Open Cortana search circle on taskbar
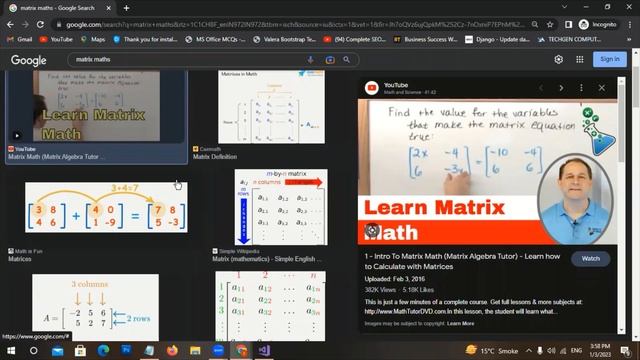The height and width of the screenshot is (360, 640). [x=33, y=351]
